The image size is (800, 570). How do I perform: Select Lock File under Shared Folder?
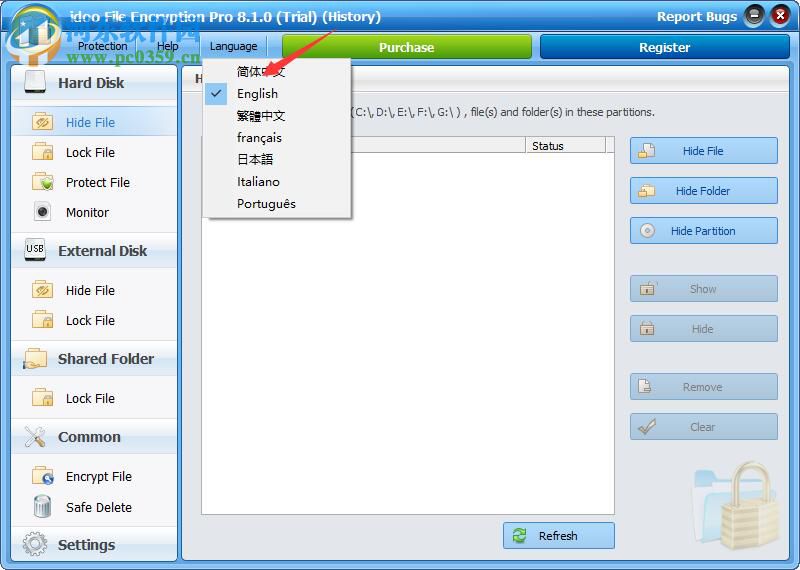pyautogui.click(x=94, y=398)
